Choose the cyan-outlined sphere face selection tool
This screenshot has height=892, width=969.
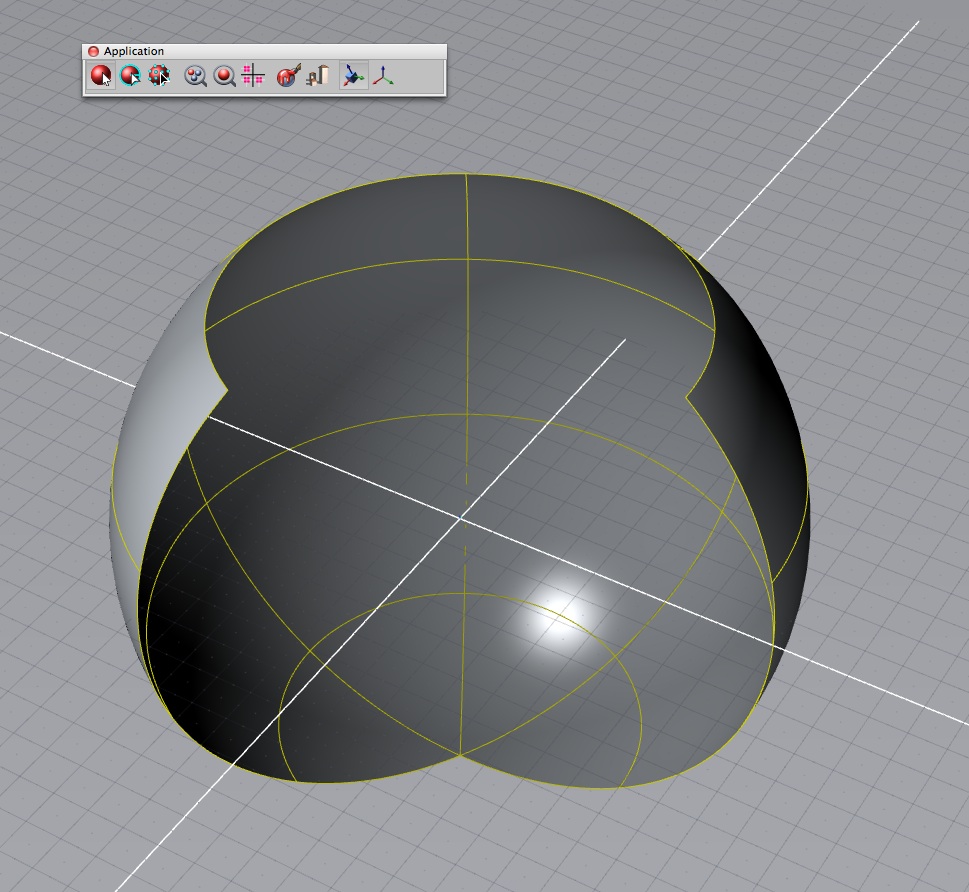[x=130, y=76]
